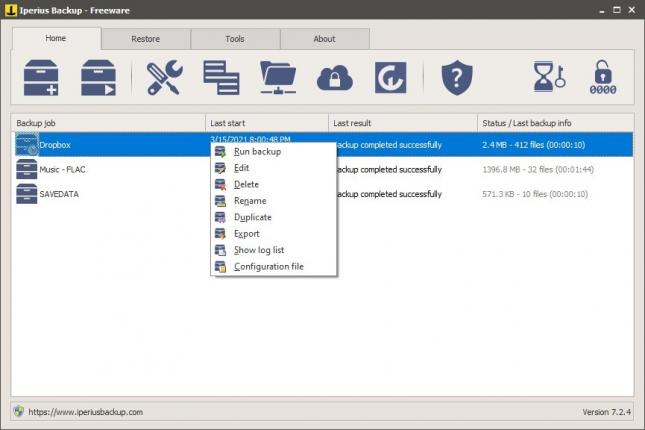Choose Show log list menu entry
Viewport: 645px width, 430px height.
pyautogui.click(x=273, y=250)
